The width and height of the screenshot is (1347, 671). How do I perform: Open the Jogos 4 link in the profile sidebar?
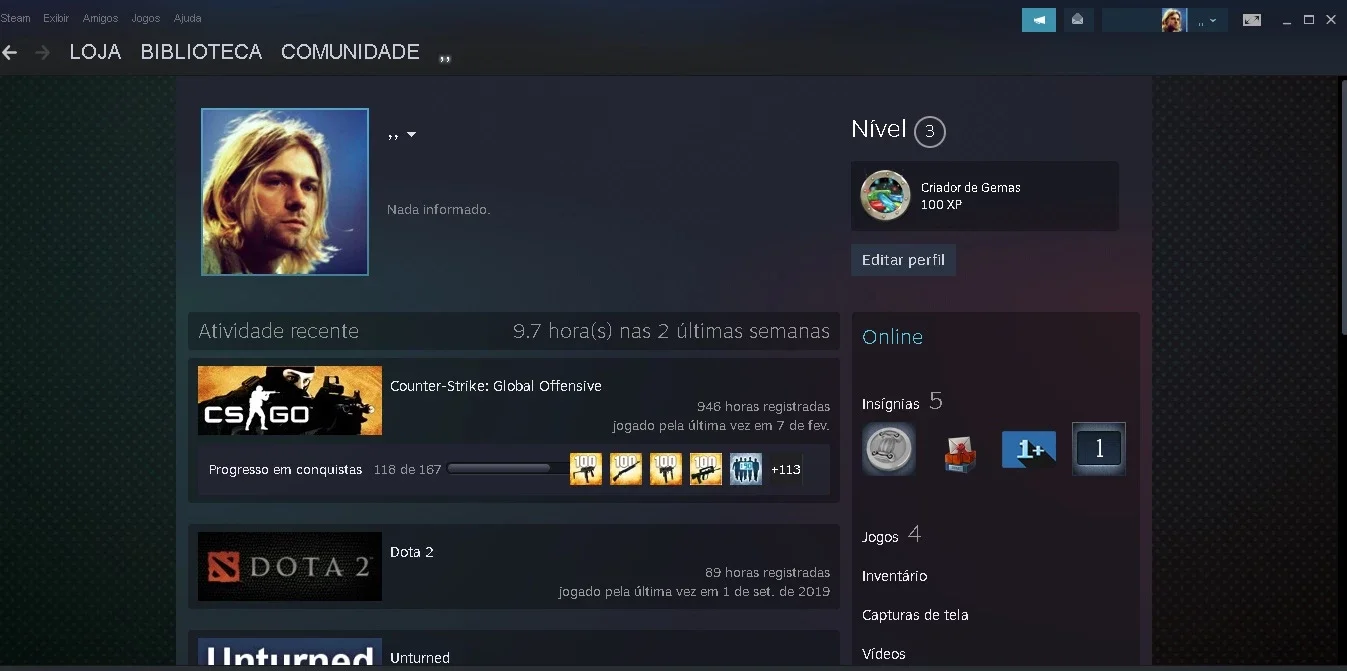(892, 536)
